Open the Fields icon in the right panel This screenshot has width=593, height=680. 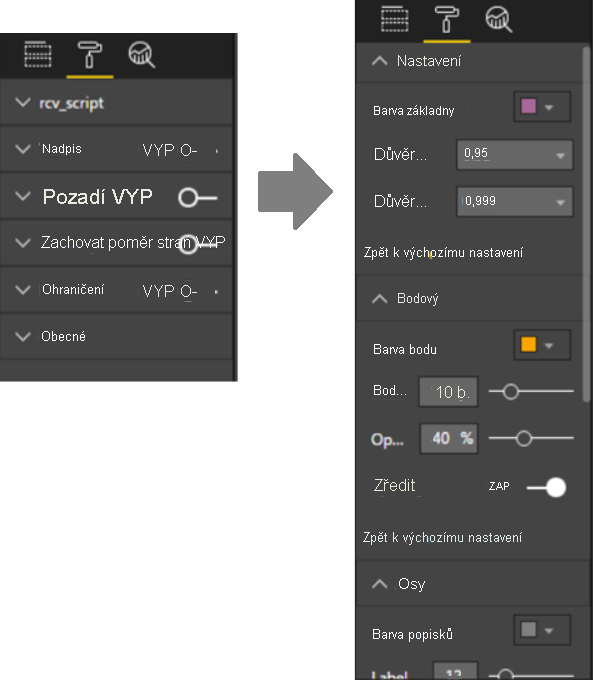click(394, 20)
